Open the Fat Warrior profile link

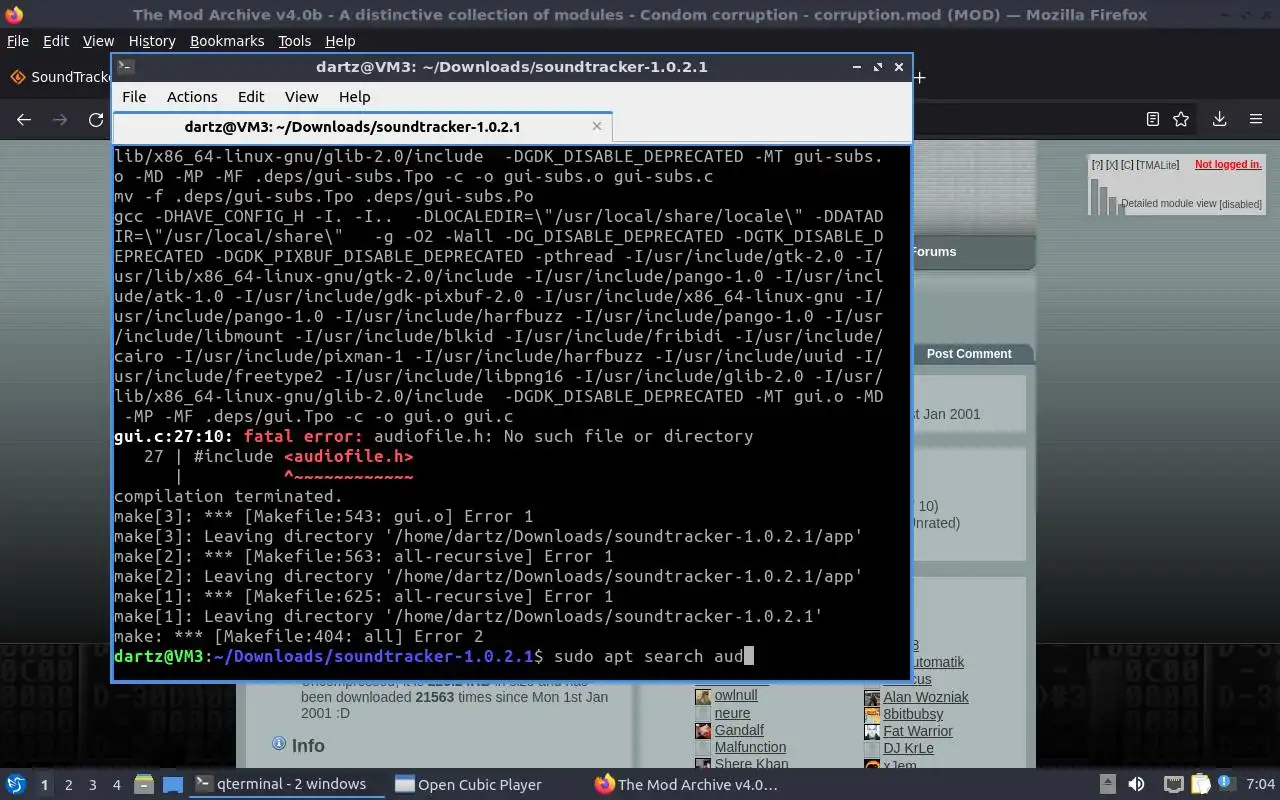tap(918, 731)
